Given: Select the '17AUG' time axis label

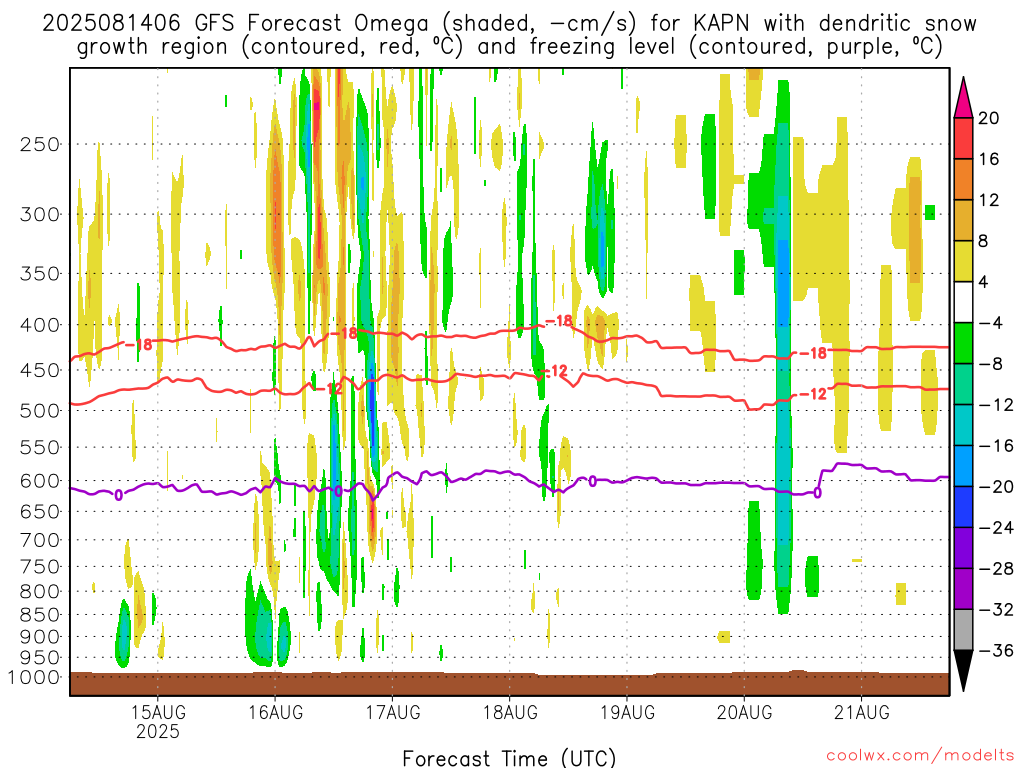Looking at the screenshot, I should click(x=392, y=712).
